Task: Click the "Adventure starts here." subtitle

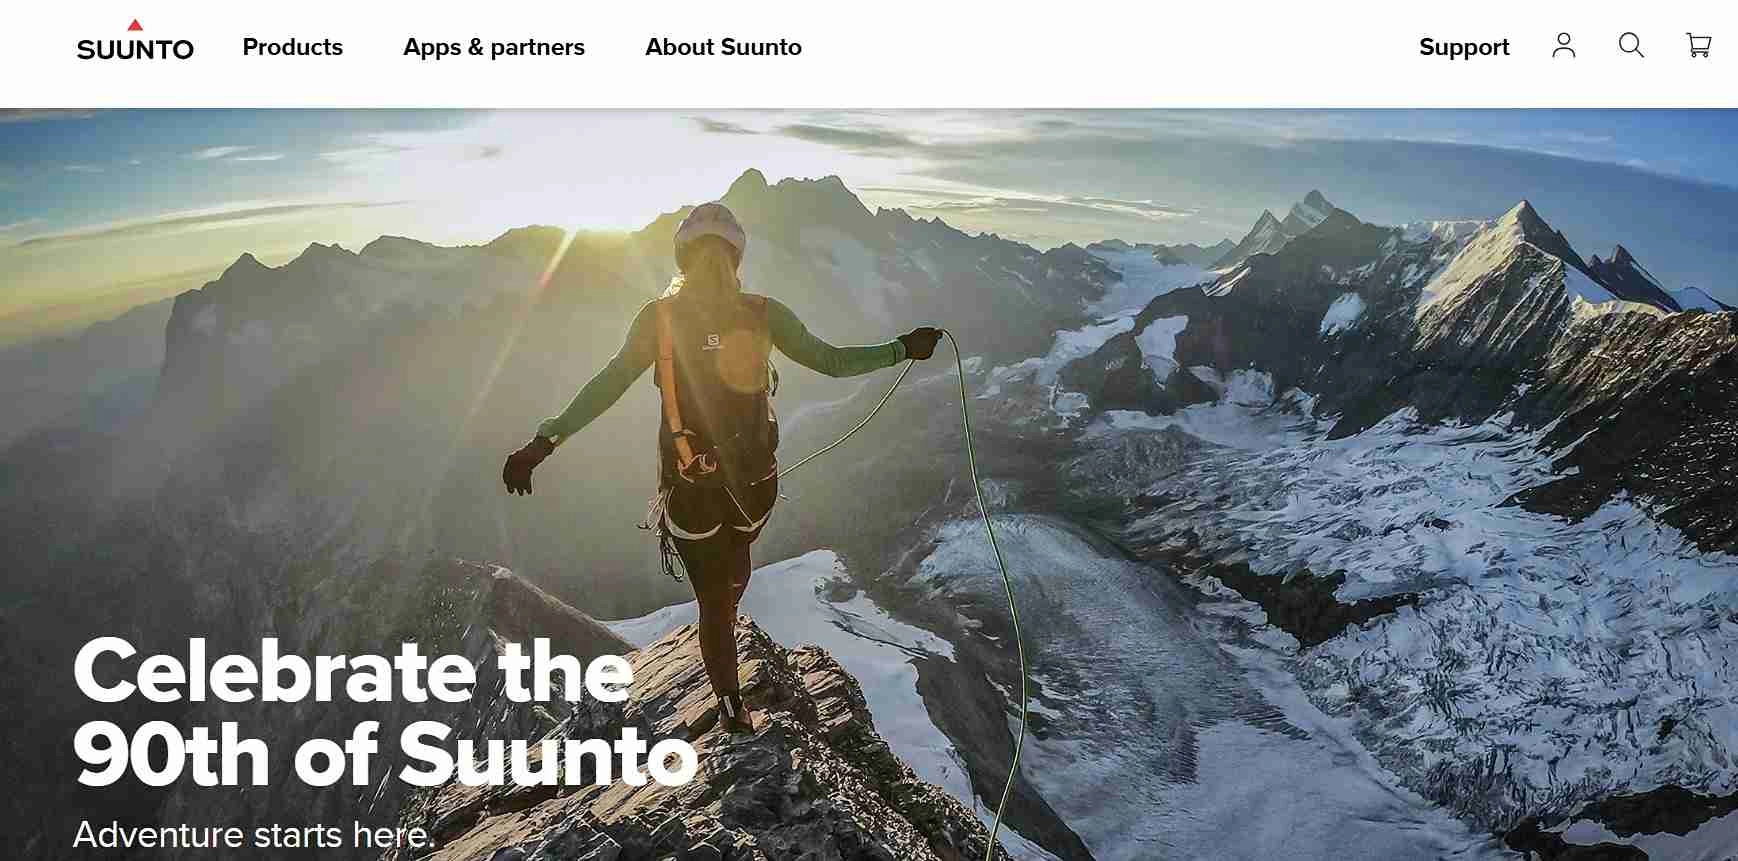Action: [254, 834]
